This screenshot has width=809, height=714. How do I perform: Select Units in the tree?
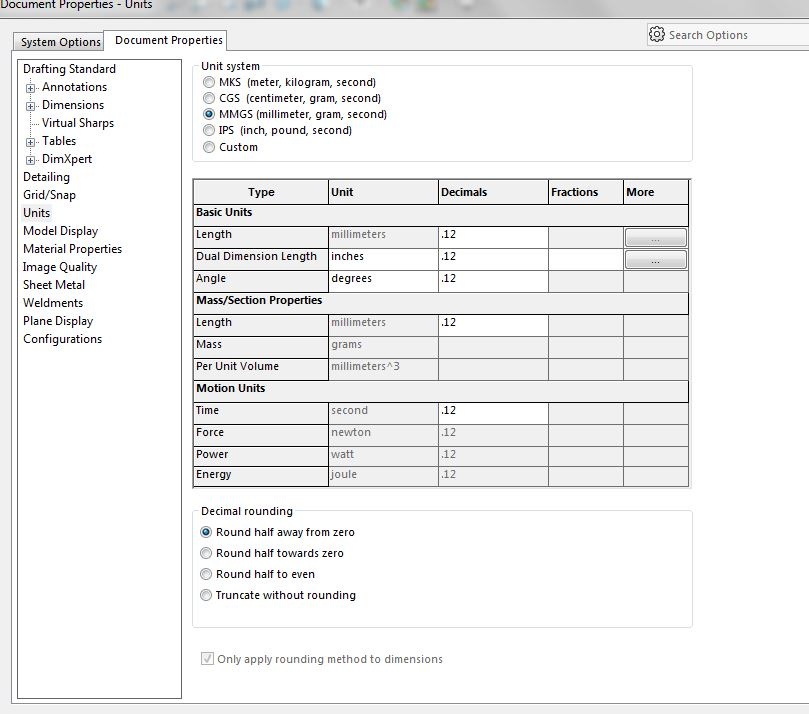(36, 213)
